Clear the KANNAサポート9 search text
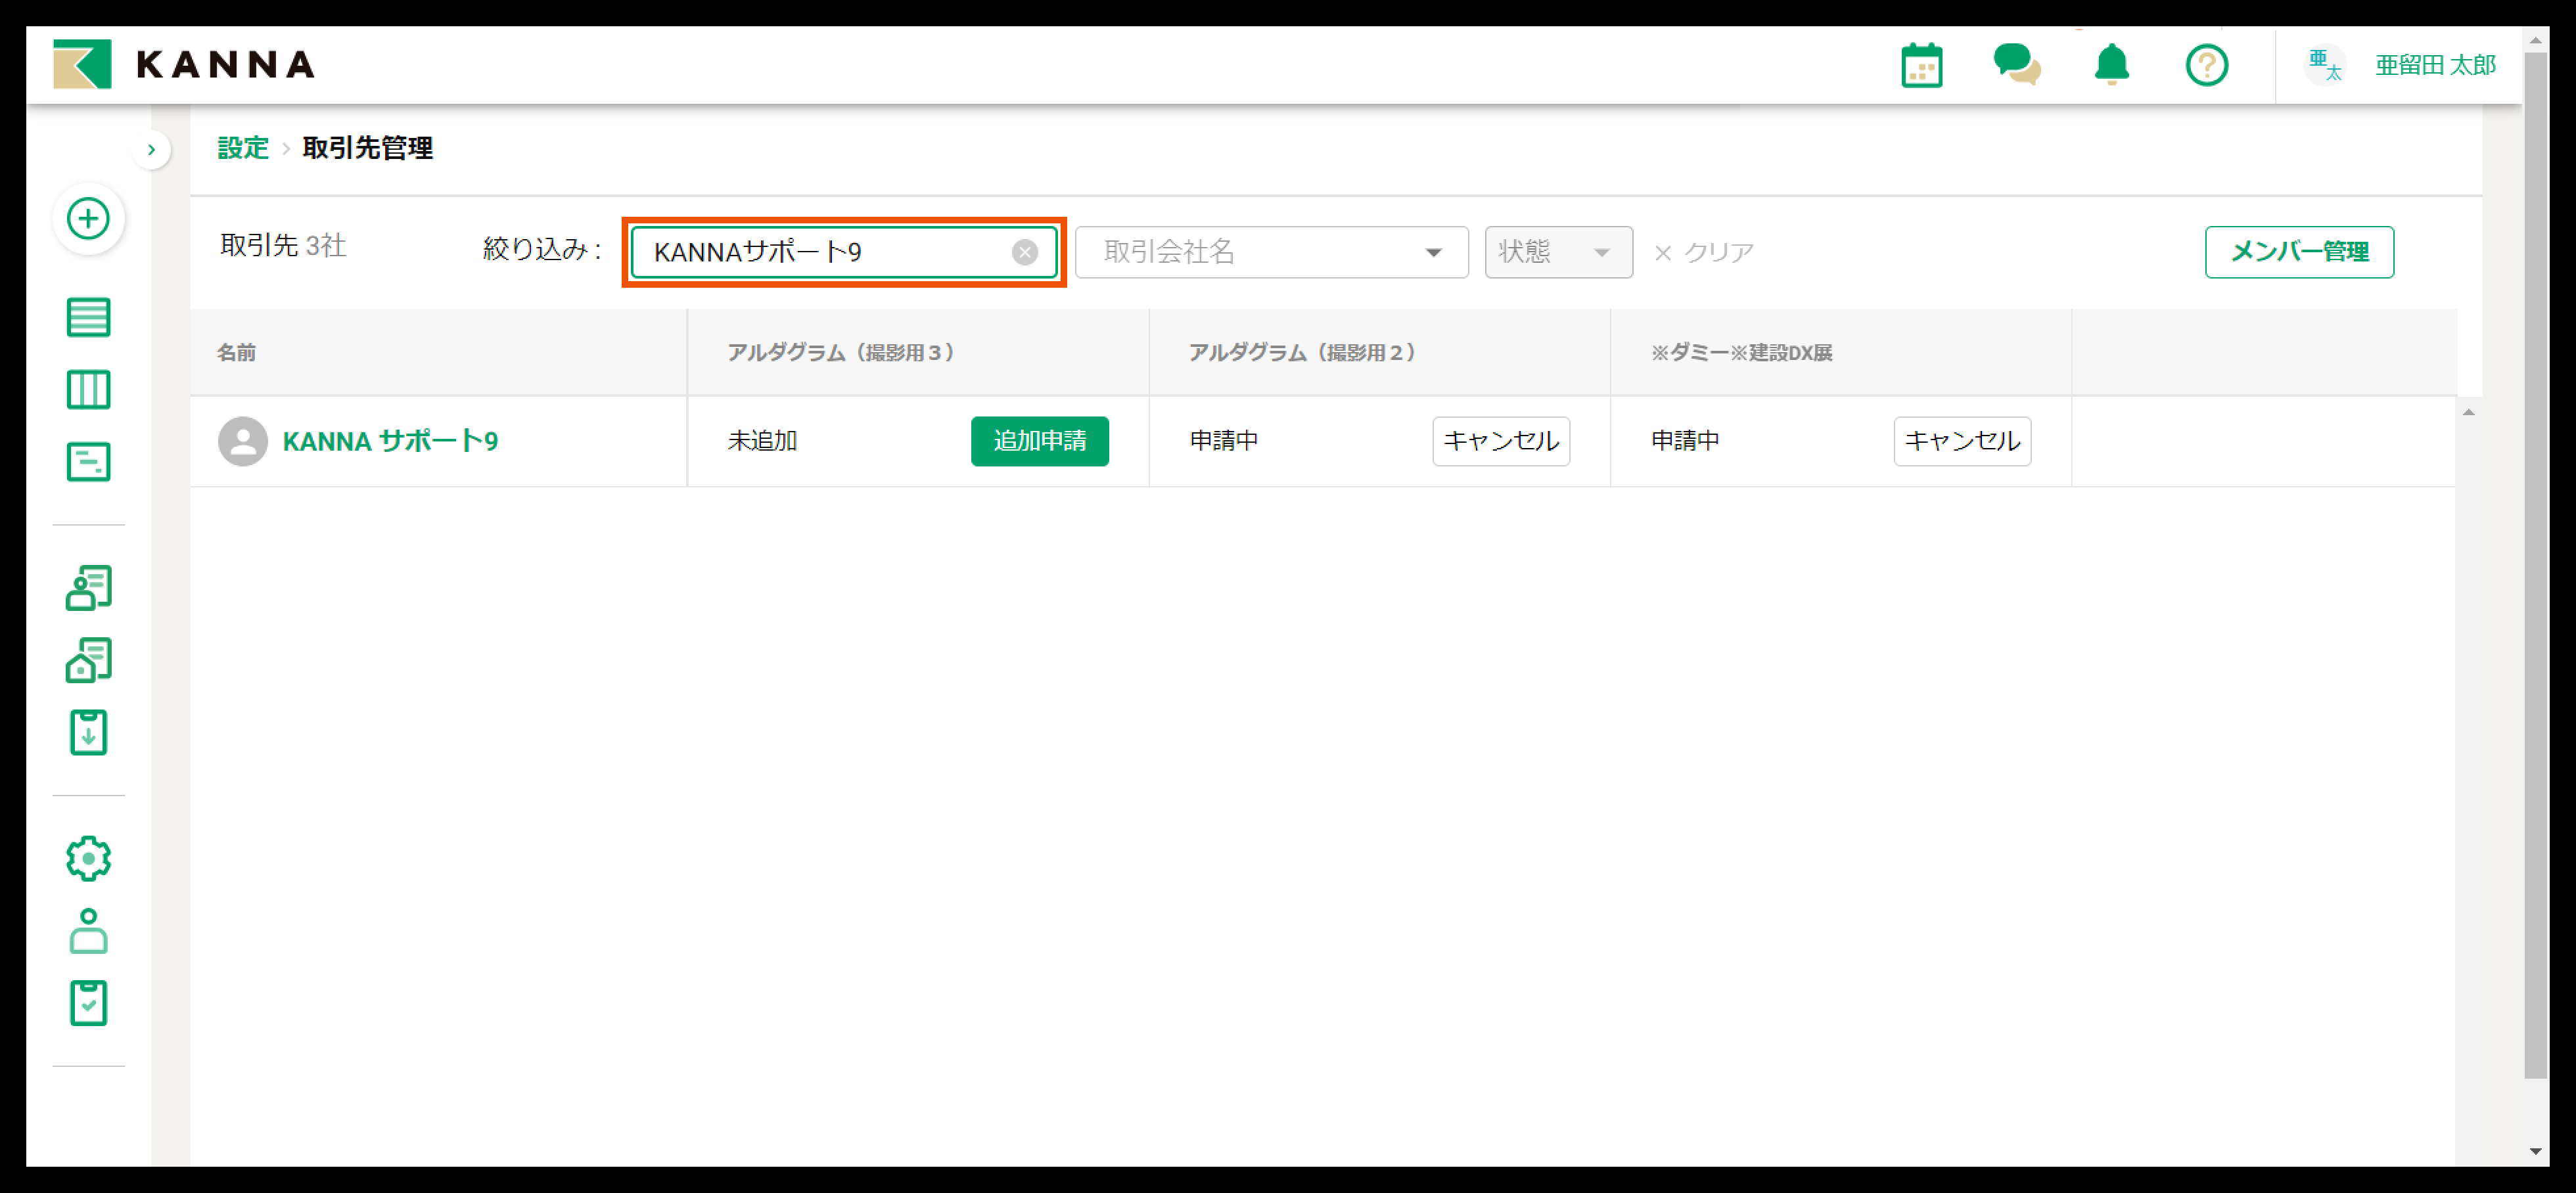This screenshot has width=2576, height=1193. coord(1024,252)
